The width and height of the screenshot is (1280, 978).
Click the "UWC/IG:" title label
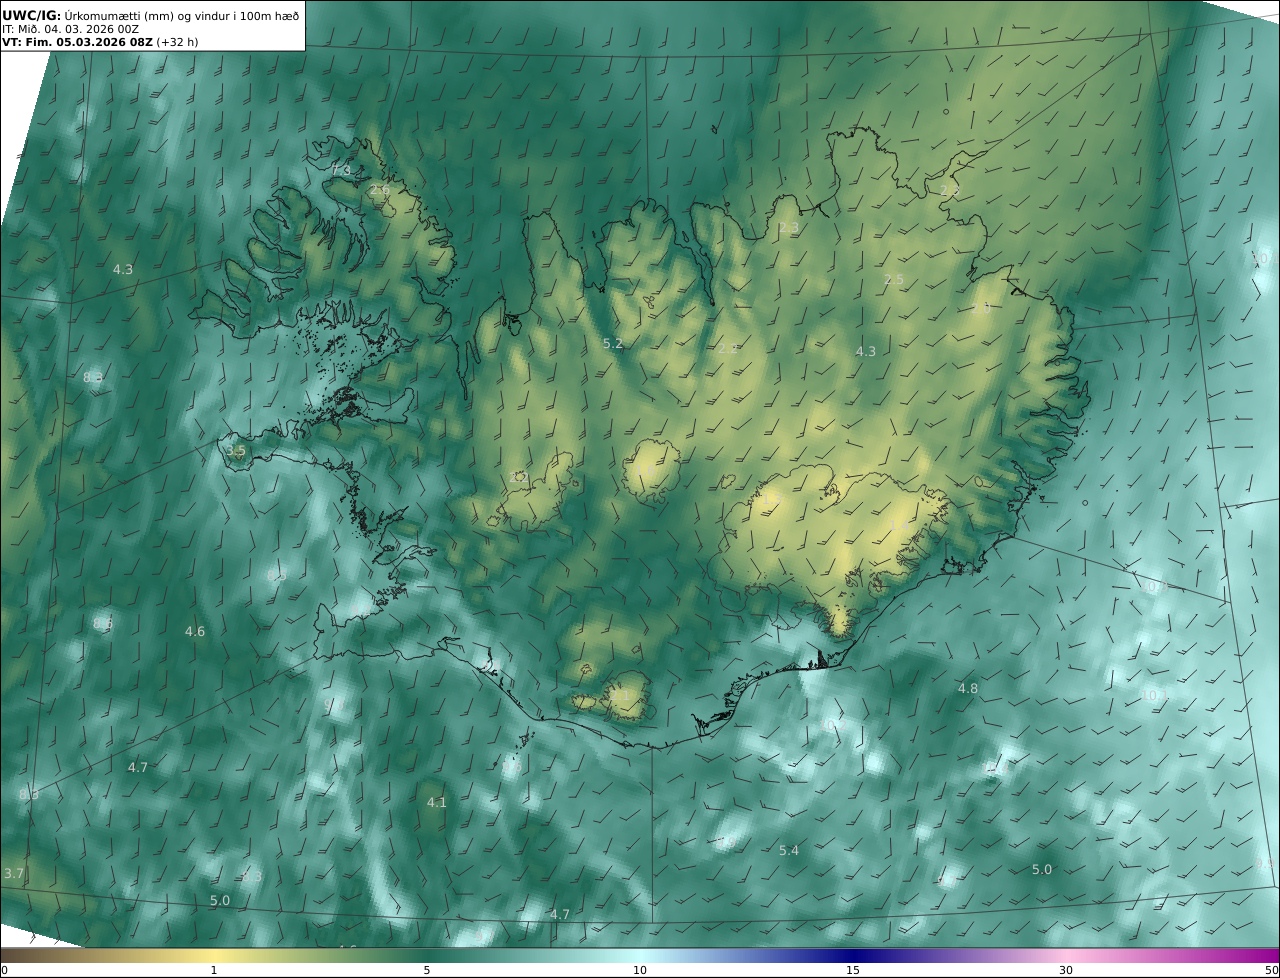pos(32,15)
